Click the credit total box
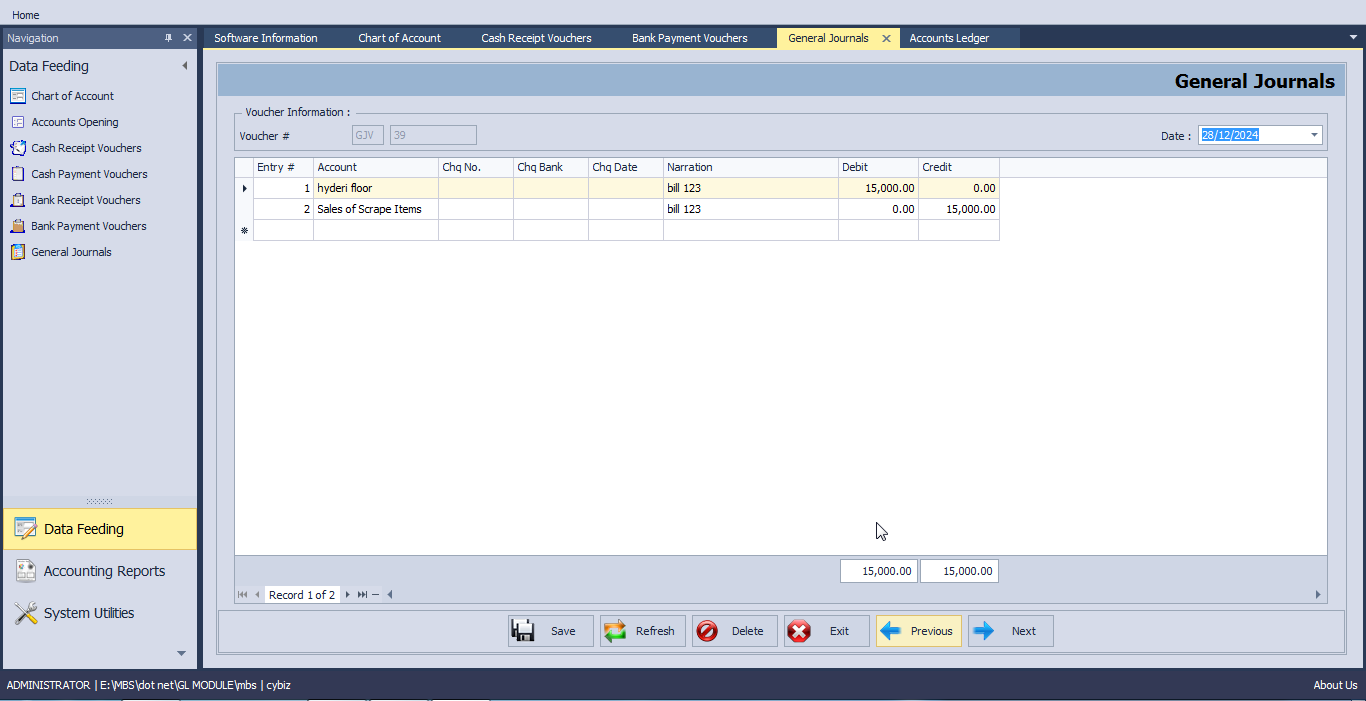The height and width of the screenshot is (701, 1366). (x=960, y=571)
